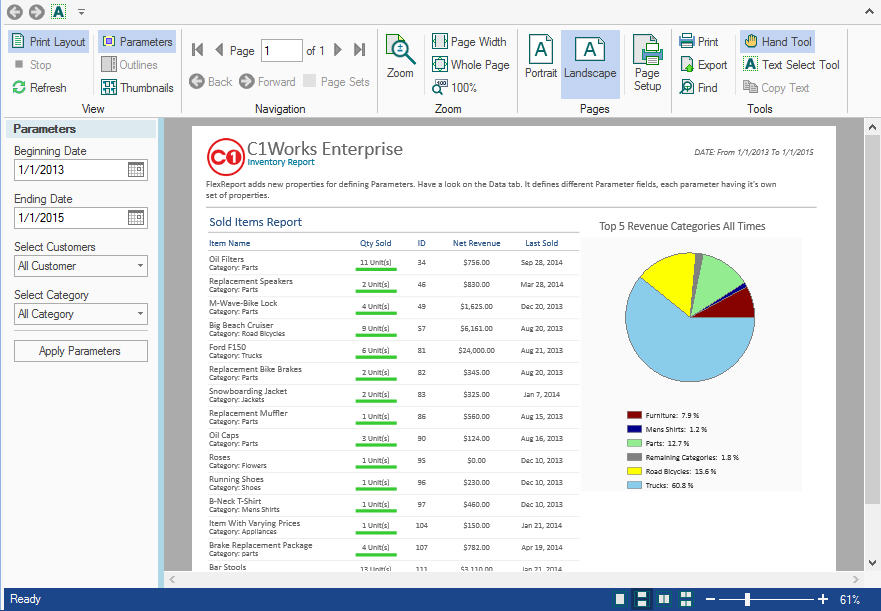
Task: Open Page Setup
Action: [x=647, y=64]
